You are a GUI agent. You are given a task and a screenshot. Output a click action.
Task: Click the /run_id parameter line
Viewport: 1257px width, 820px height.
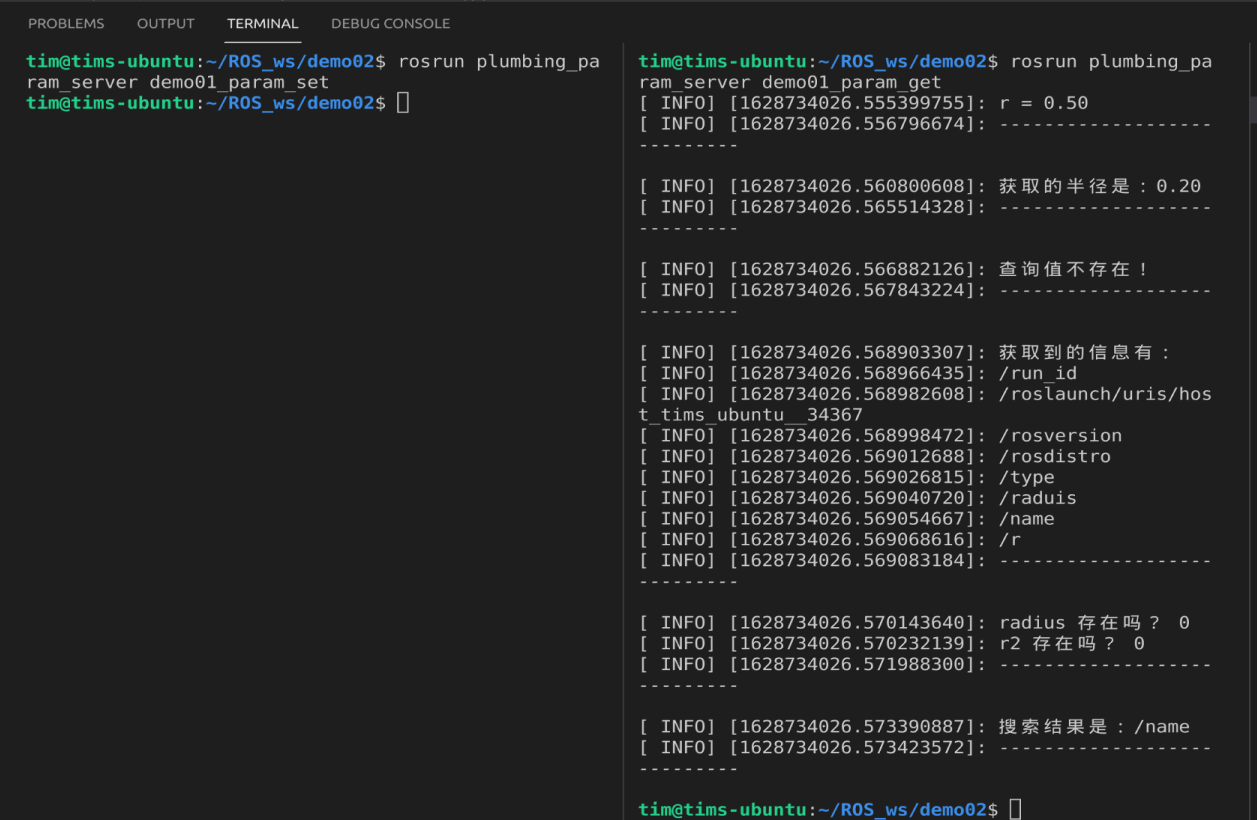click(x=1038, y=373)
